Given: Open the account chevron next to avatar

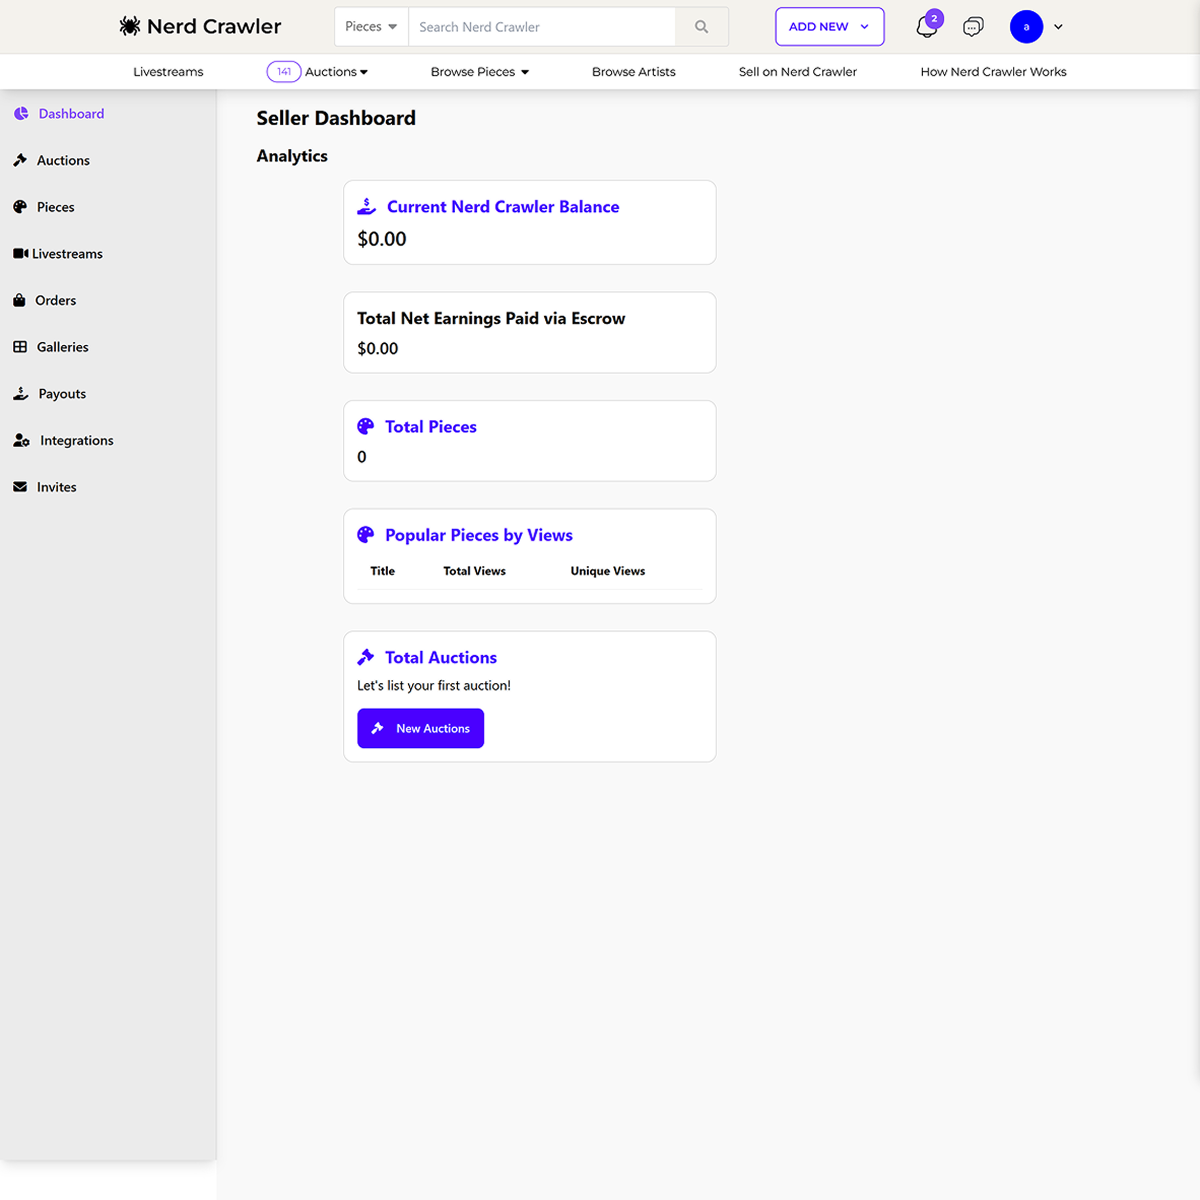Looking at the screenshot, I should [1058, 27].
